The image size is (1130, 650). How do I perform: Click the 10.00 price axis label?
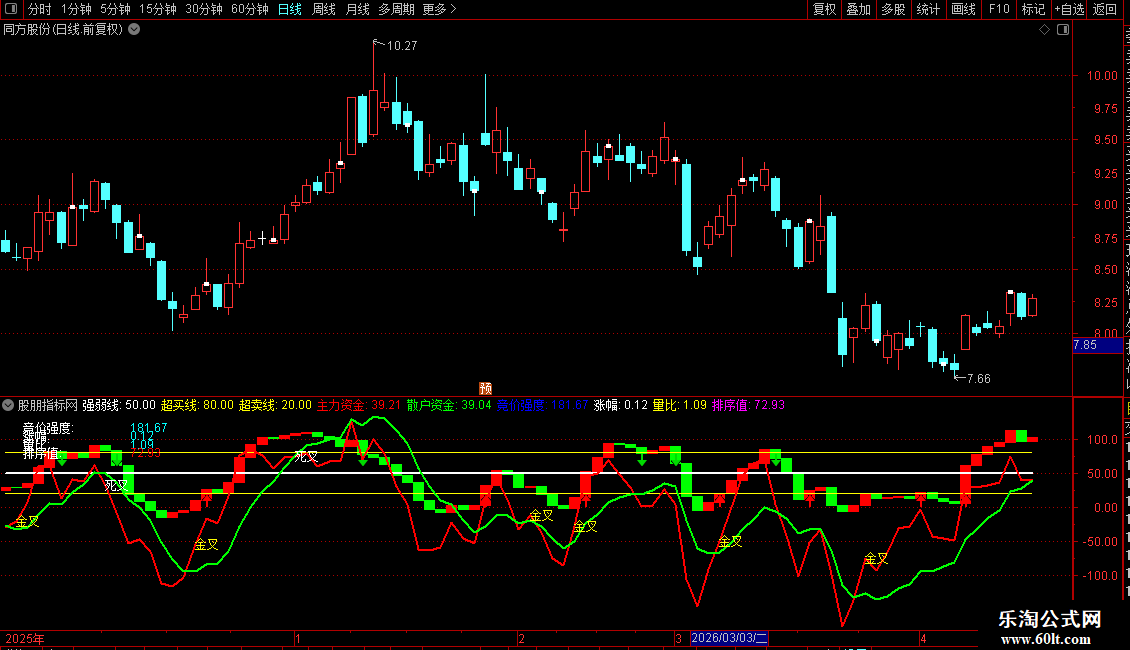tap(1102, 76)
